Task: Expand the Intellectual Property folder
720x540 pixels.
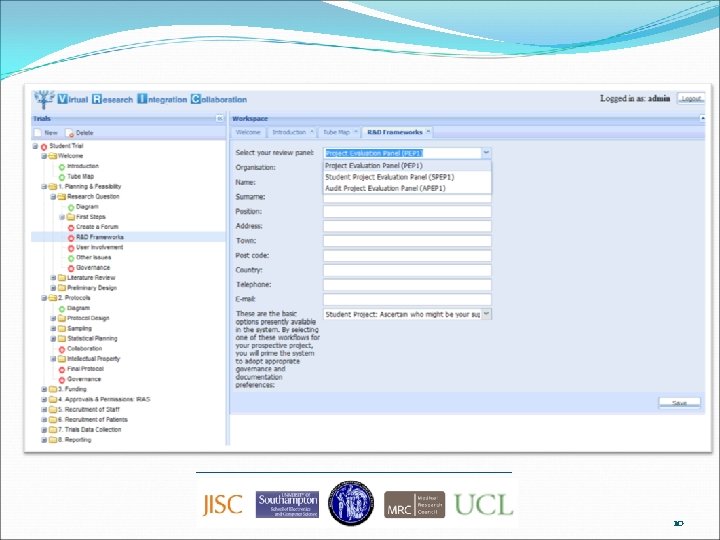Action: pos(53,359)
